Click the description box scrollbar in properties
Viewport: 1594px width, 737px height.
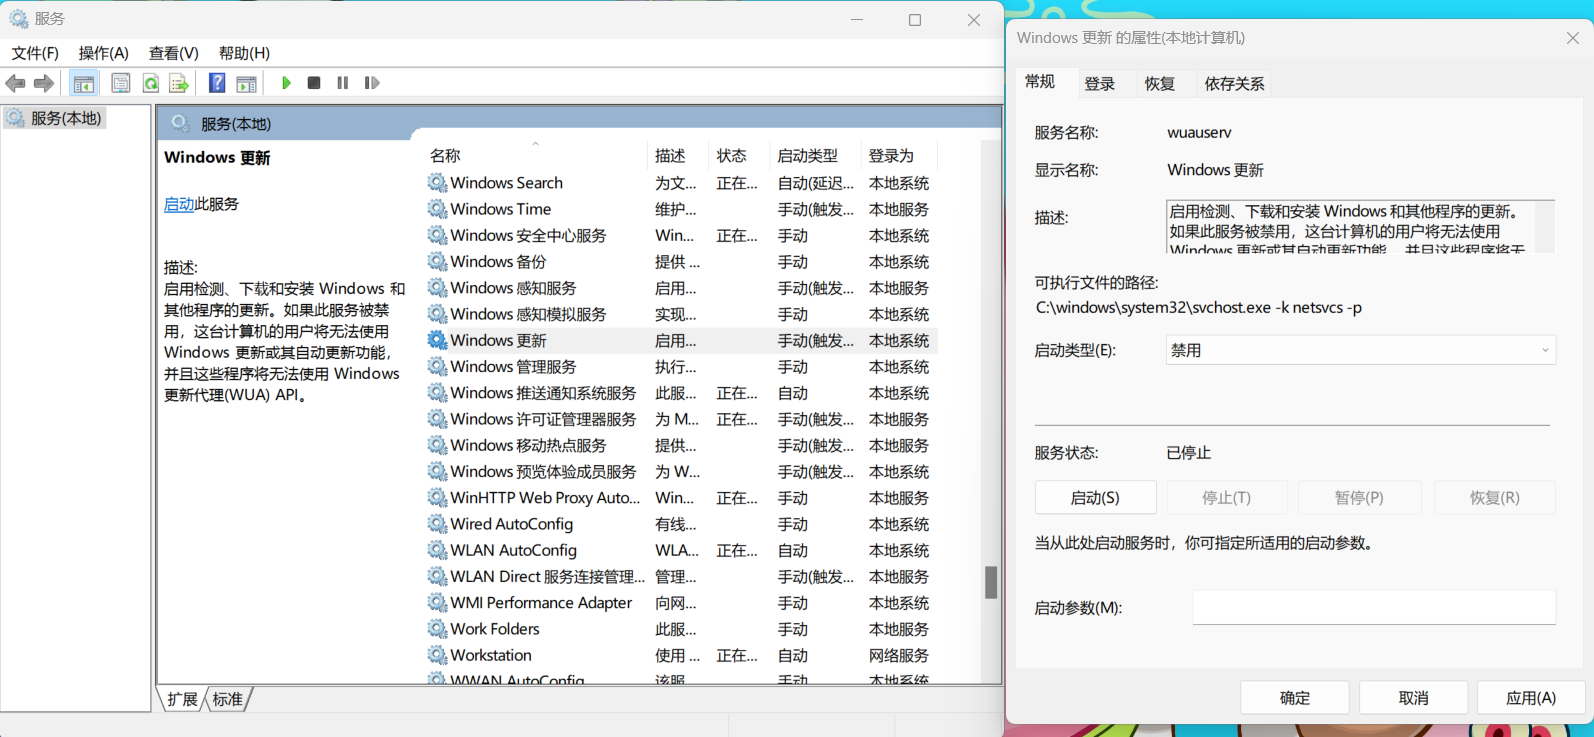tap(1544, 226)
